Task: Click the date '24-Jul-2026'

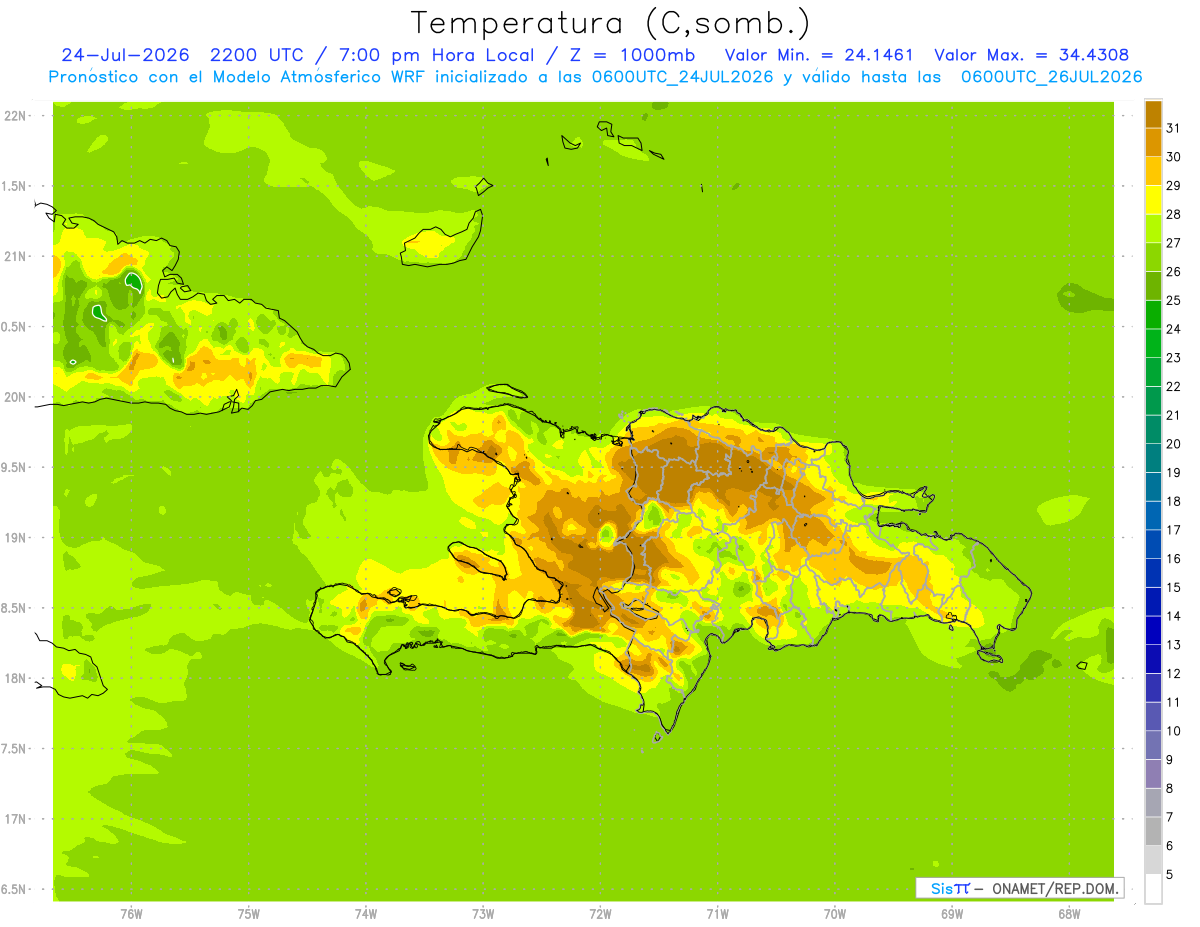Action: click(126, 55)
